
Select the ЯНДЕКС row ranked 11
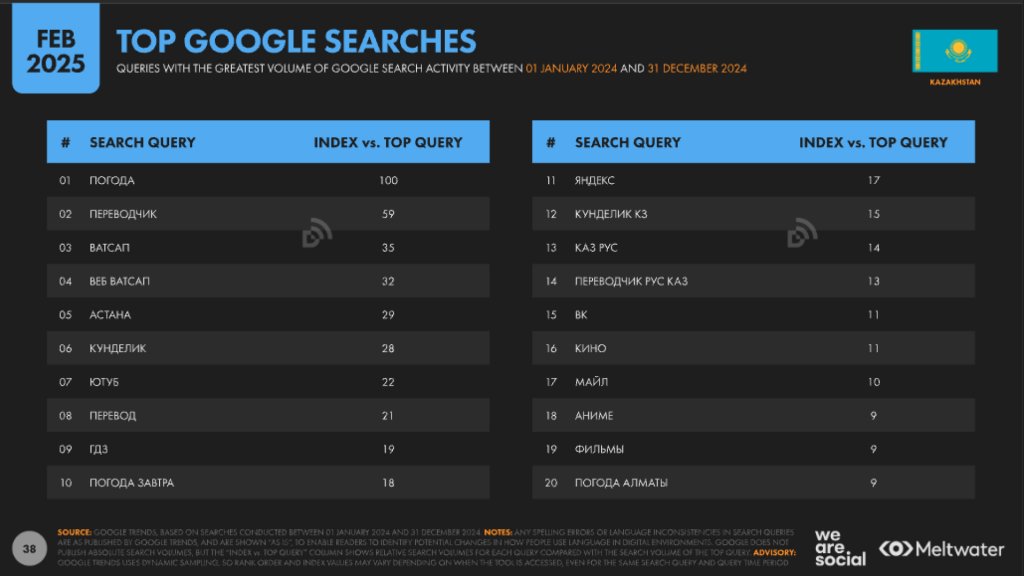point(753,180)
